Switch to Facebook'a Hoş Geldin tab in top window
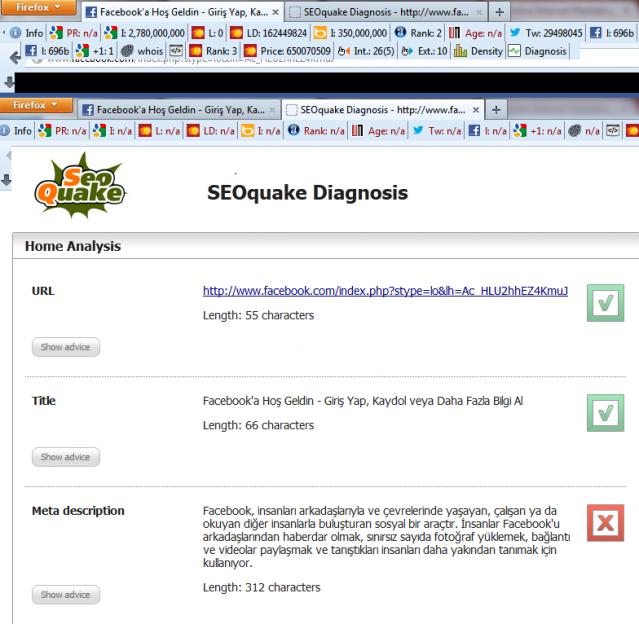The image size is (639, 624). click(183, 12)
